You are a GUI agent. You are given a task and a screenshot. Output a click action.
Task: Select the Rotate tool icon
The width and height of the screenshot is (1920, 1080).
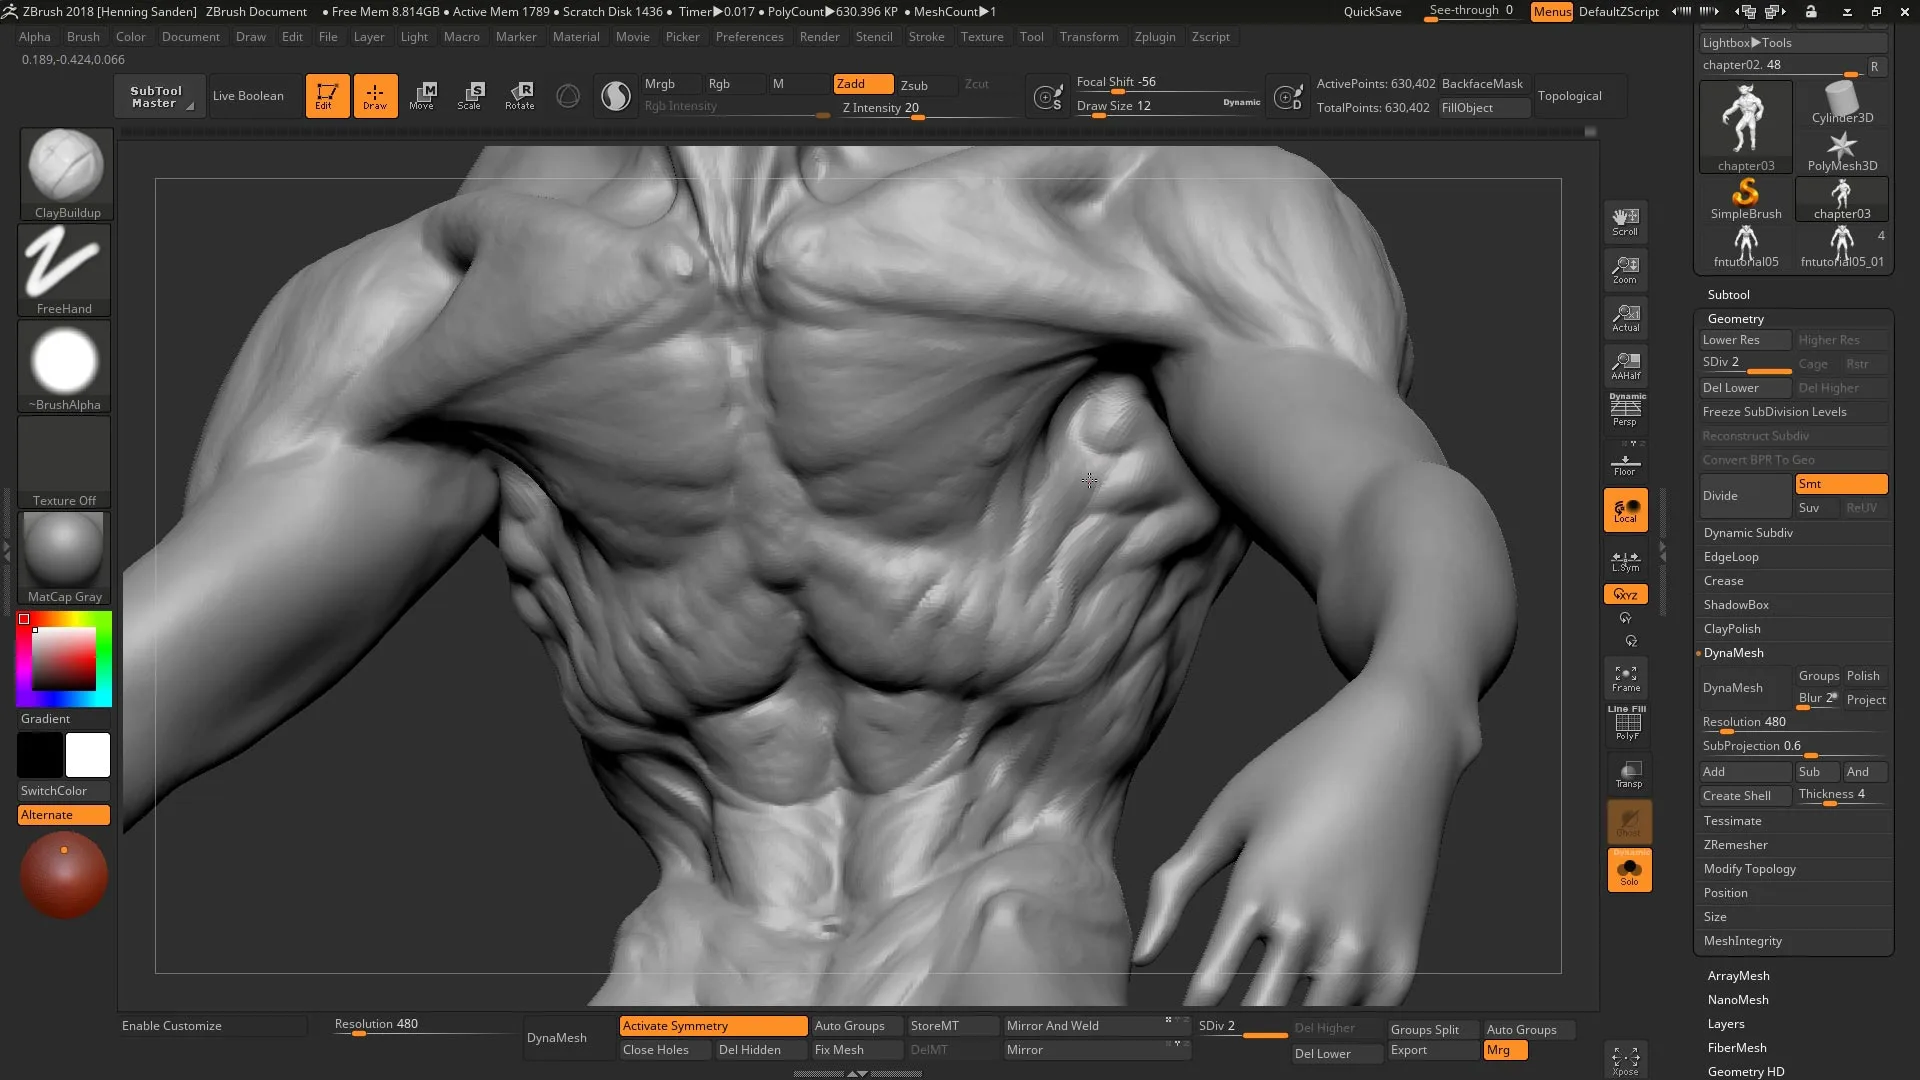pyautogui.click(x=519, y=95)
